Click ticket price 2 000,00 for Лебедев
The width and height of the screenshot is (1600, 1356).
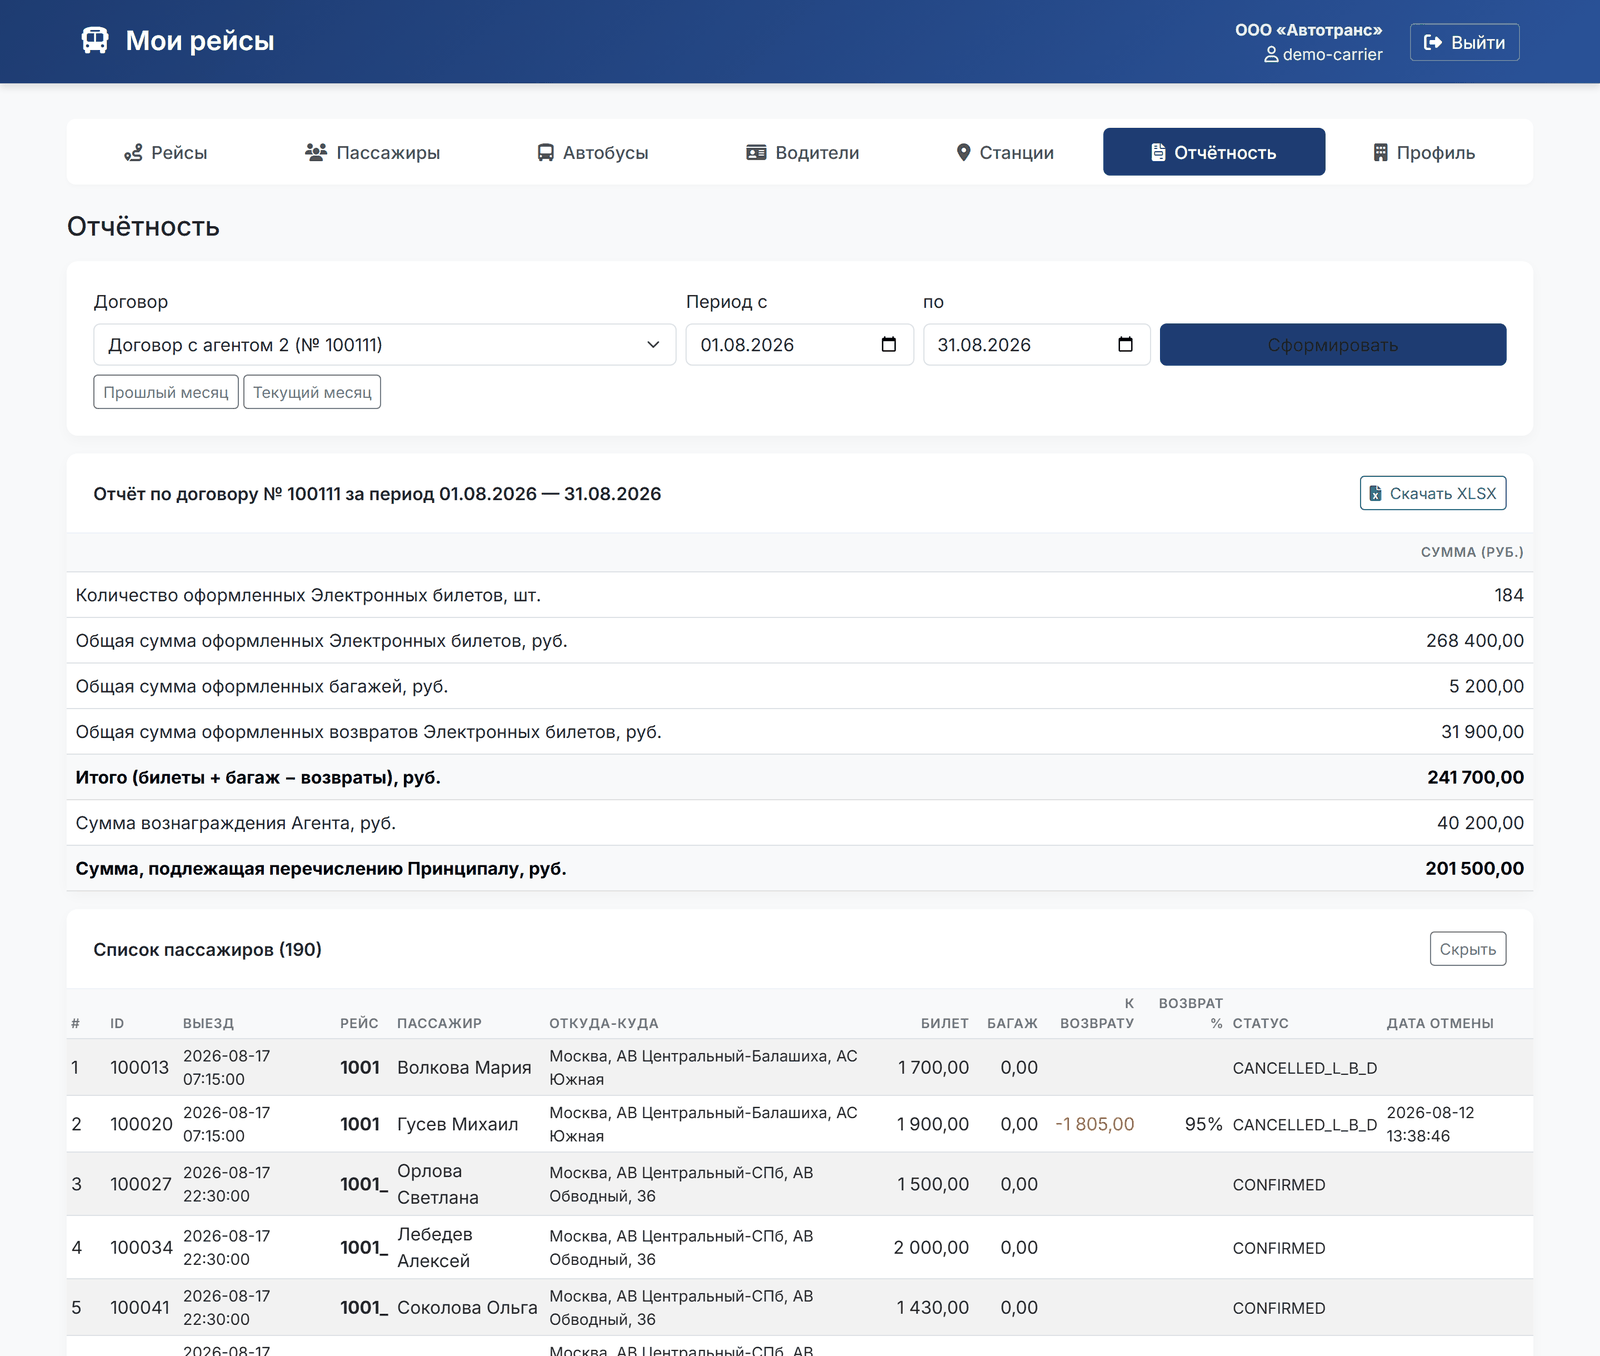click(x=931, y=1247)
